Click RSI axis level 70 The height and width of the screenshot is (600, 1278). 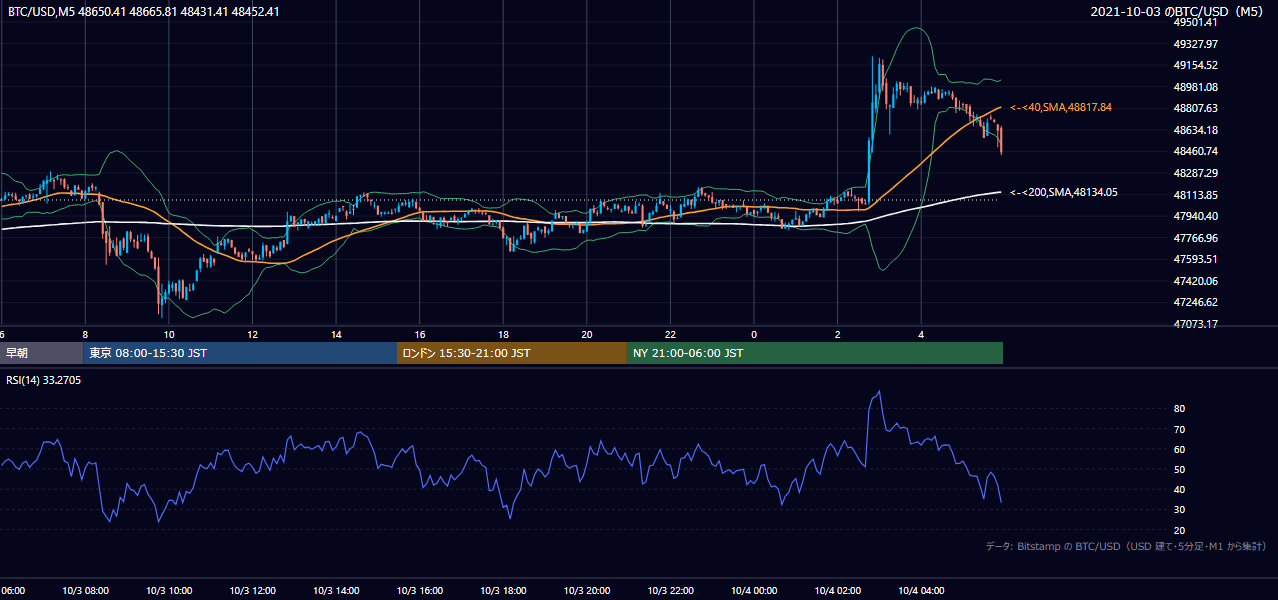pyautogui.click(x=1179, y=429)
